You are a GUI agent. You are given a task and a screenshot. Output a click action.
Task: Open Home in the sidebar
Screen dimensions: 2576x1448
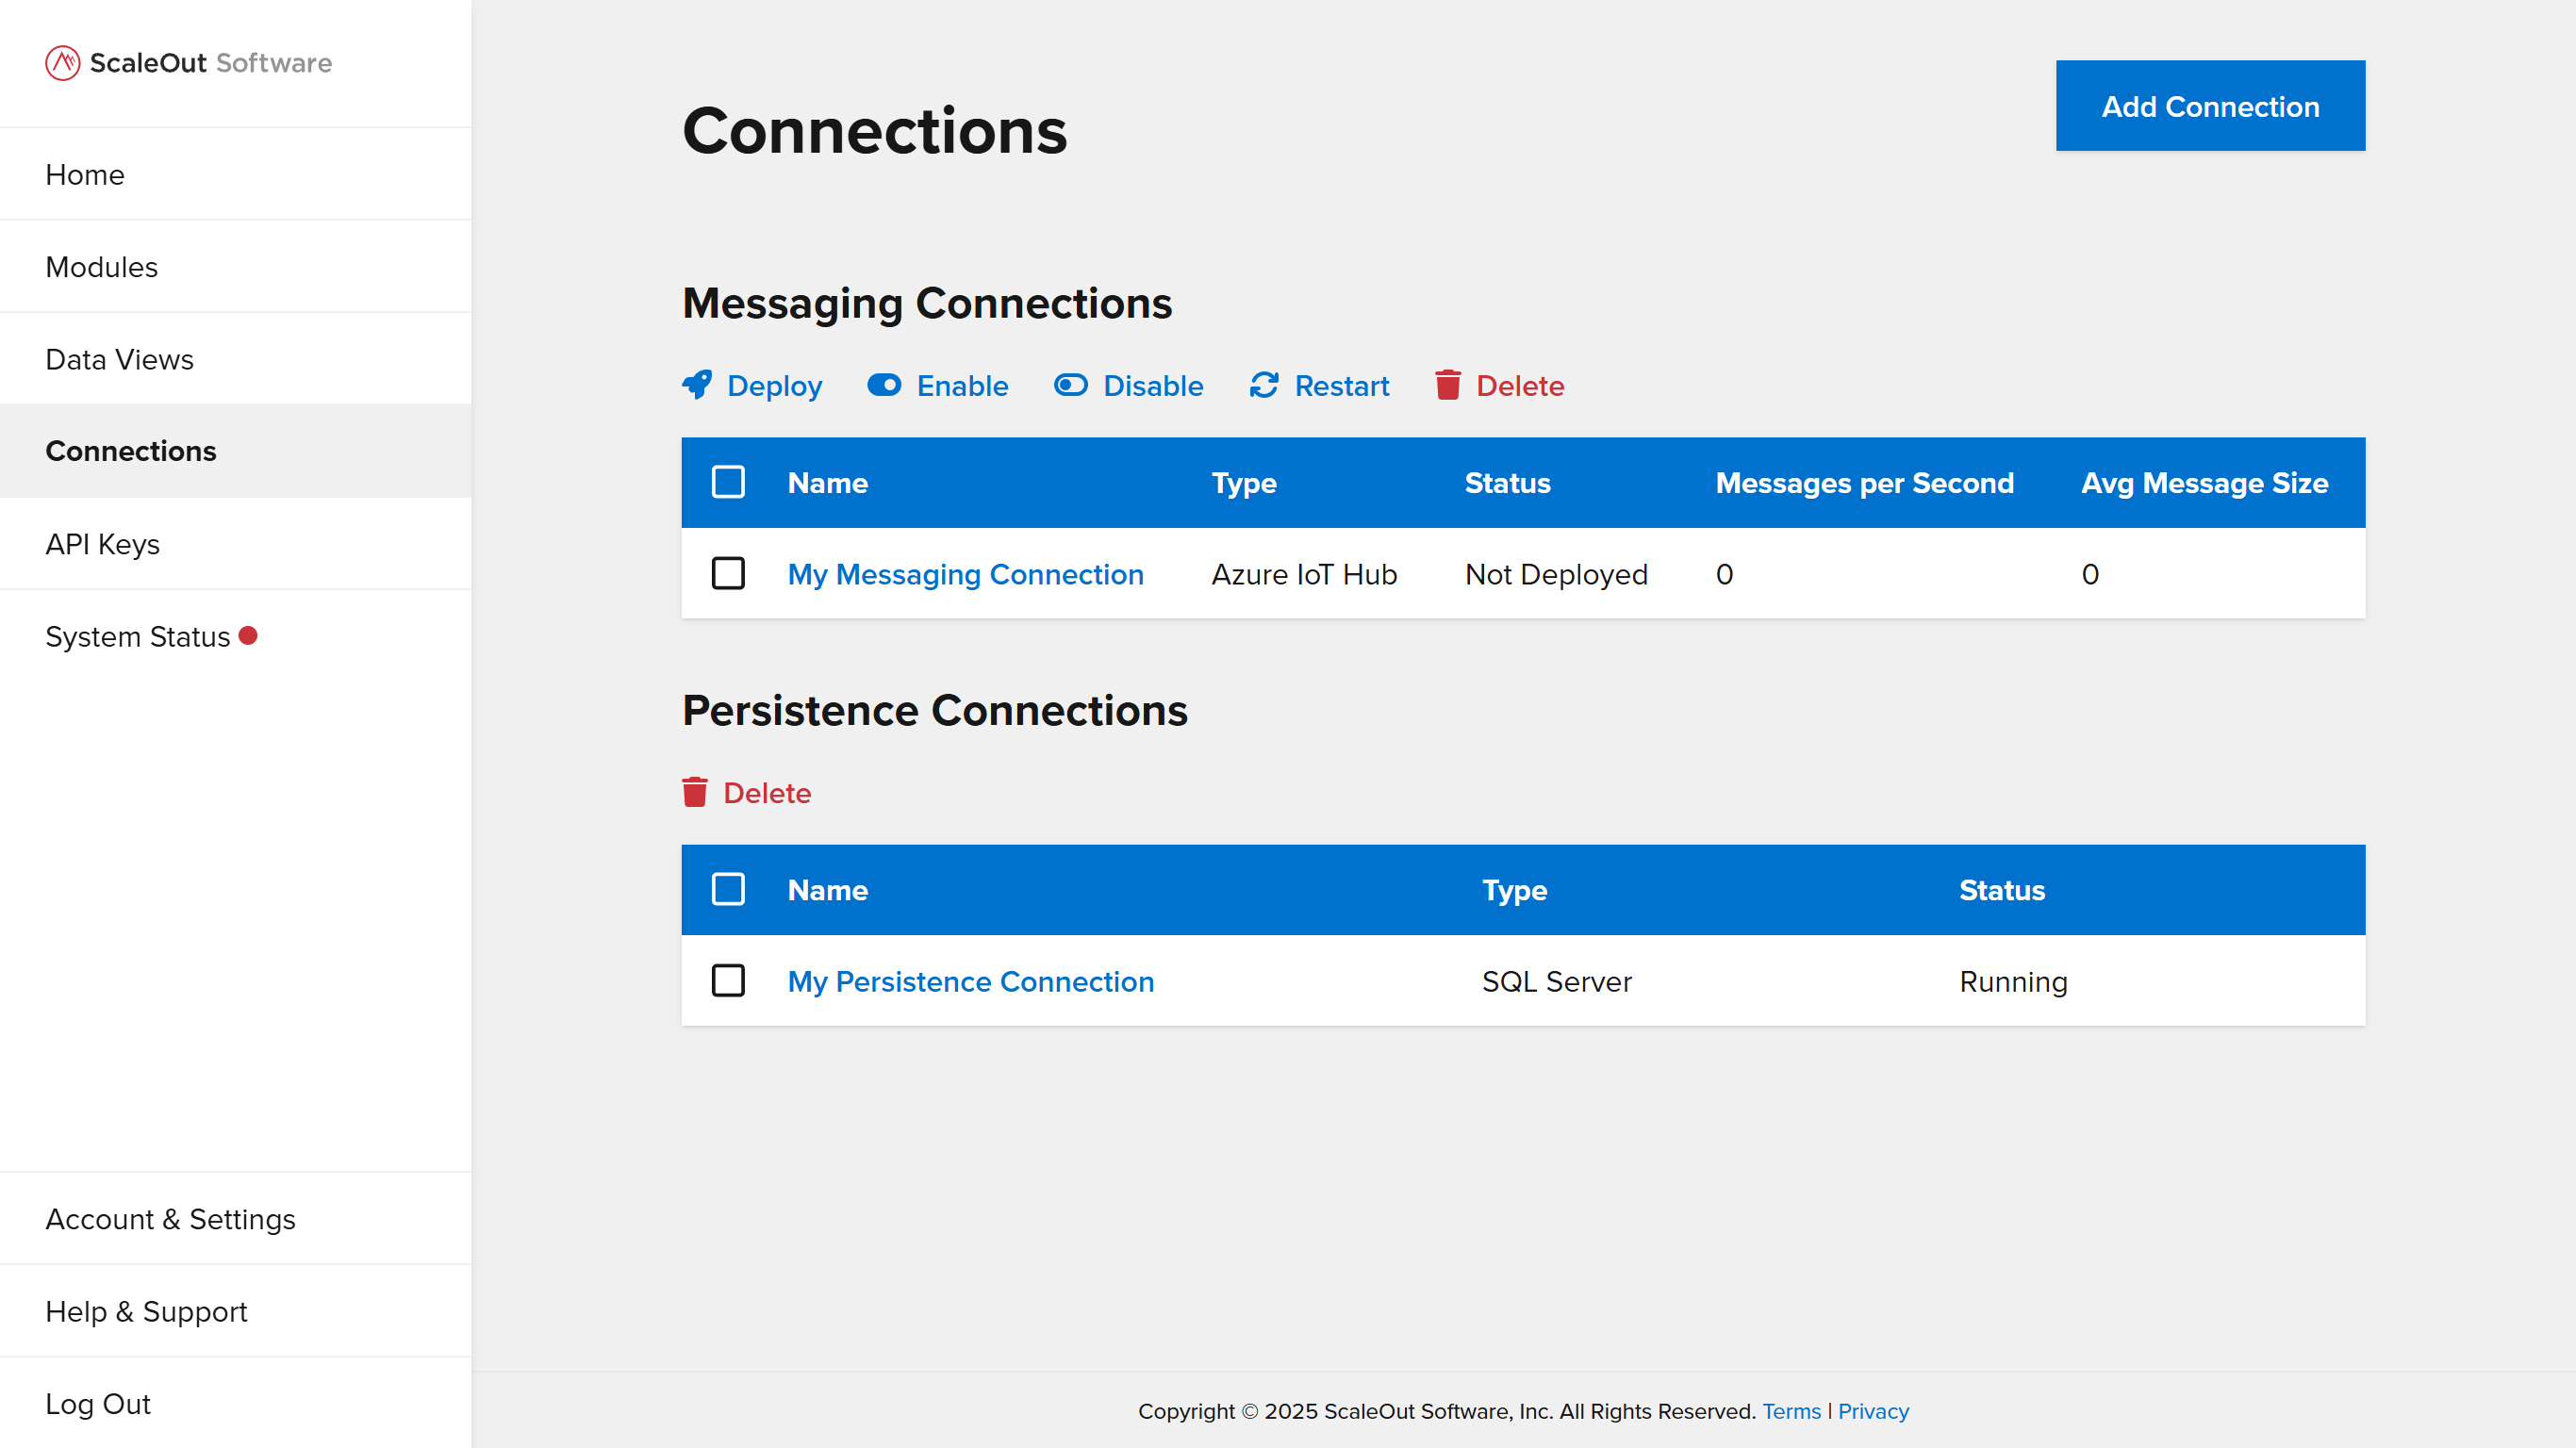pos(236,174)
